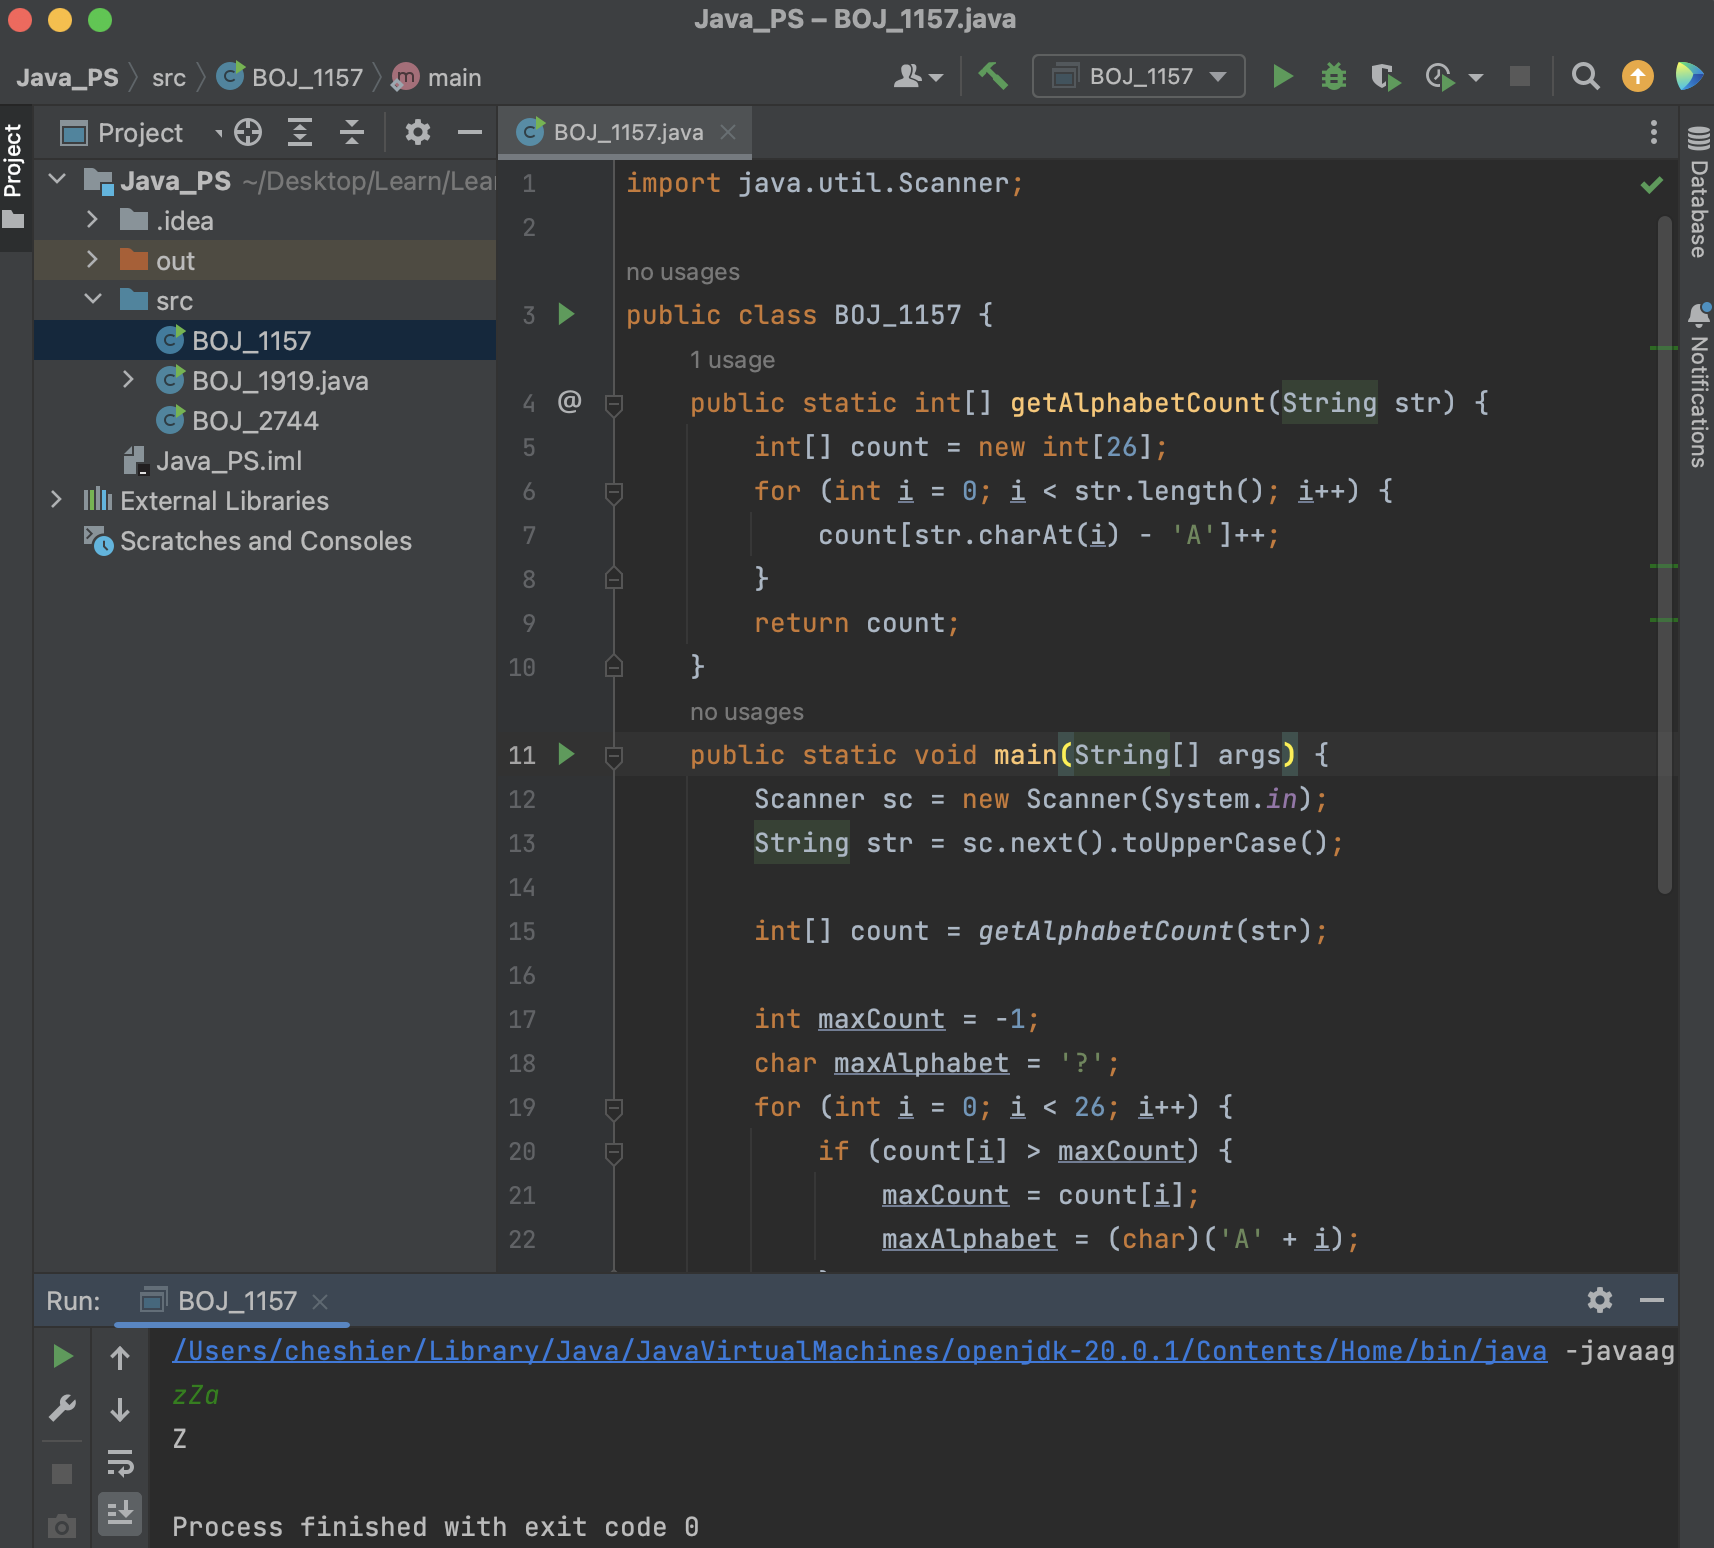Rerun program in Run panel

click(62, 1356)
